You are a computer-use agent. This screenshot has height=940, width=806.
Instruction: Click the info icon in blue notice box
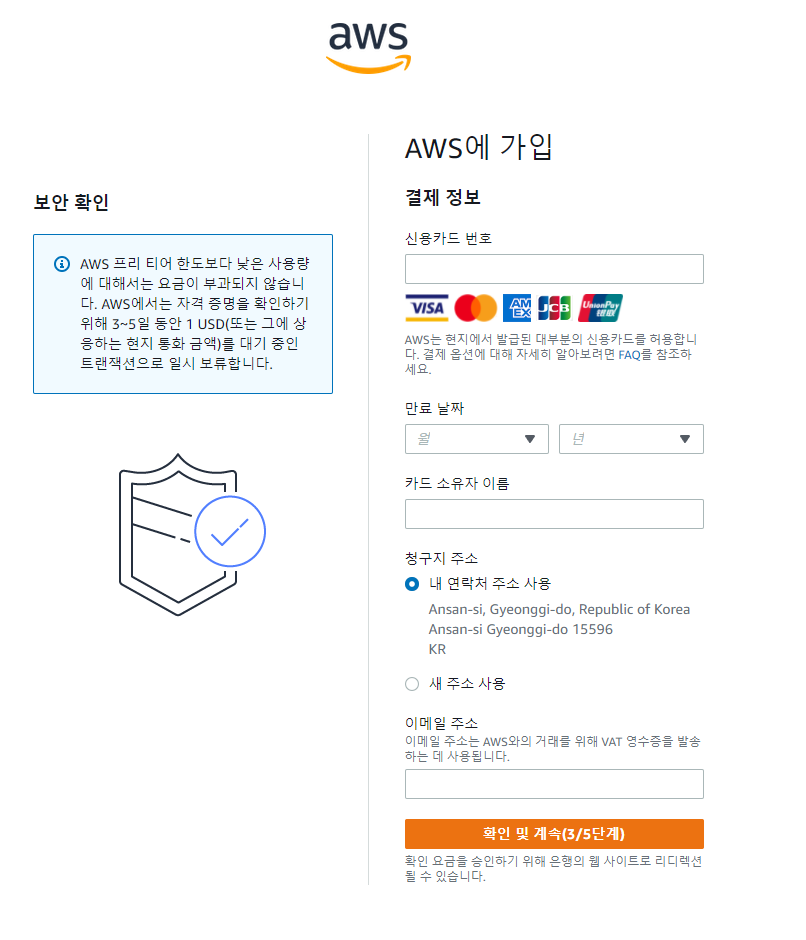(x=62, y=264)
